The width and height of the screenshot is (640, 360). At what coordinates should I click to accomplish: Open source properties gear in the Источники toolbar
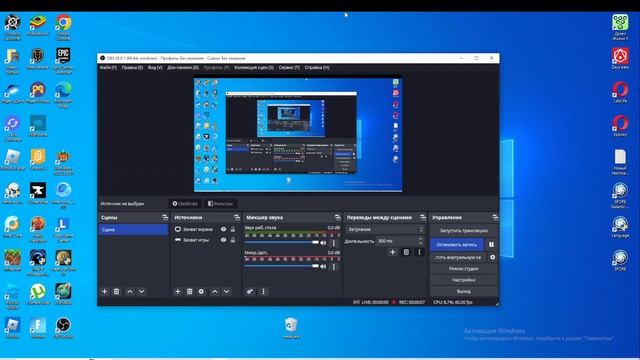tap(201, 291)
